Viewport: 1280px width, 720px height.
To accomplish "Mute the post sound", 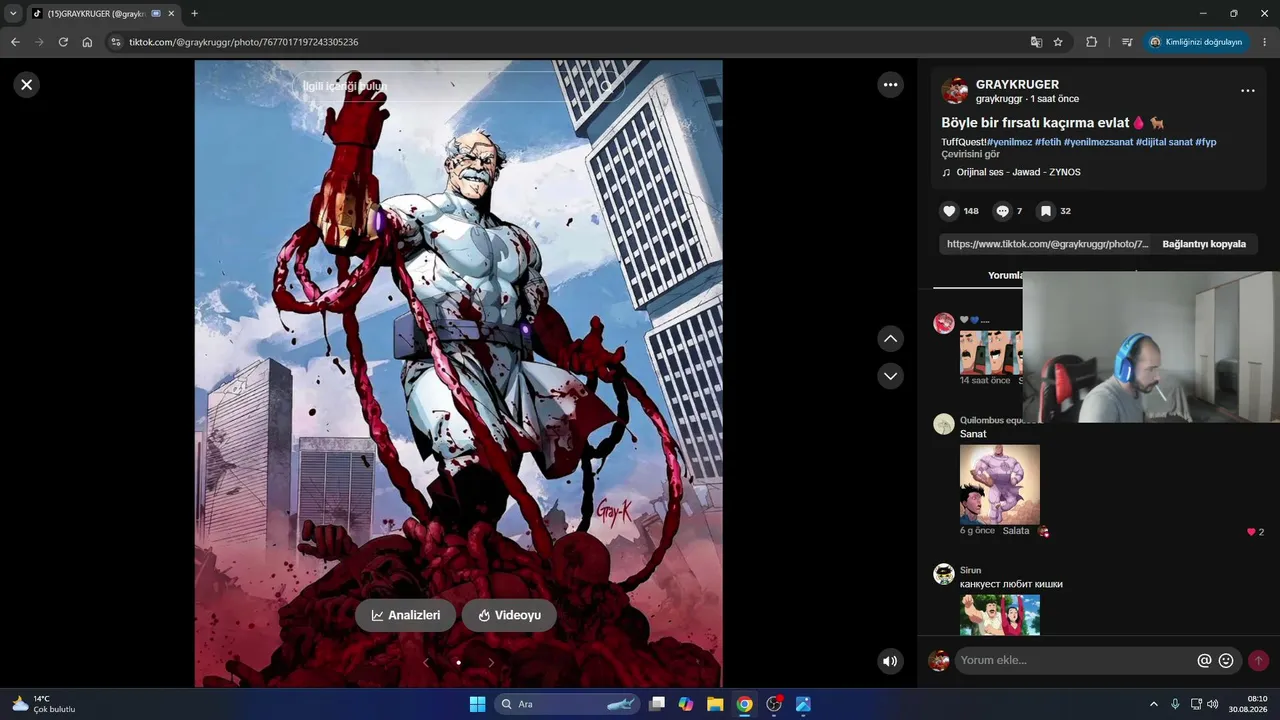I will [890, 661].
